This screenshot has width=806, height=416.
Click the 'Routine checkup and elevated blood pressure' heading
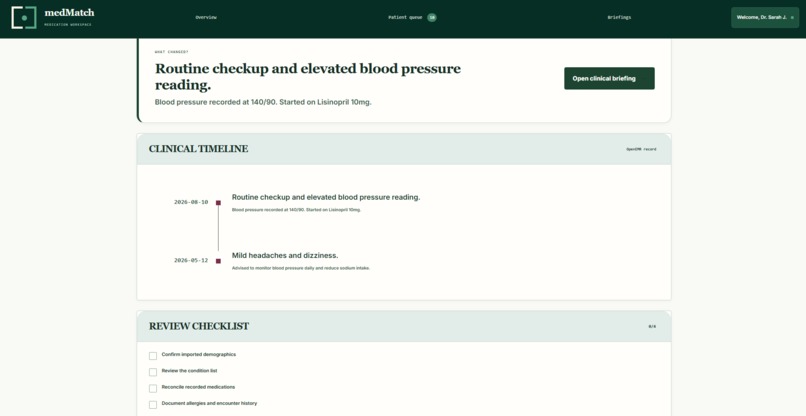click(308, 77)
